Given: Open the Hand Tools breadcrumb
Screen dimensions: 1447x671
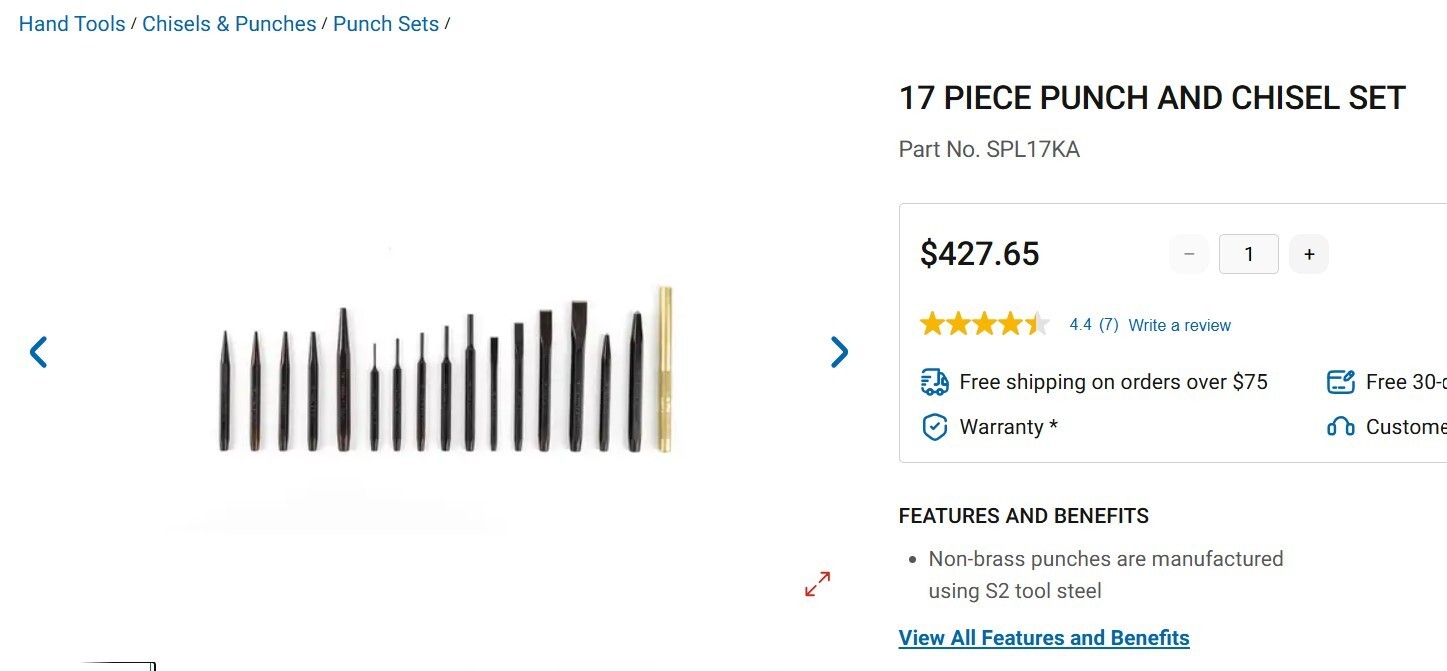Looking at the screenshot, I should [72, 24].
